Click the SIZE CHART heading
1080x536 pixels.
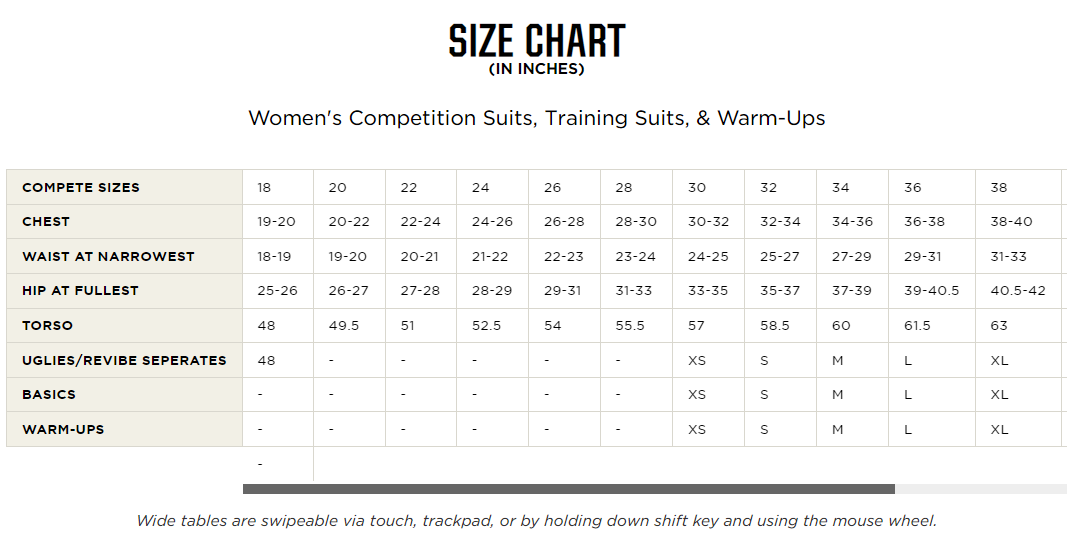click(537, 41)
